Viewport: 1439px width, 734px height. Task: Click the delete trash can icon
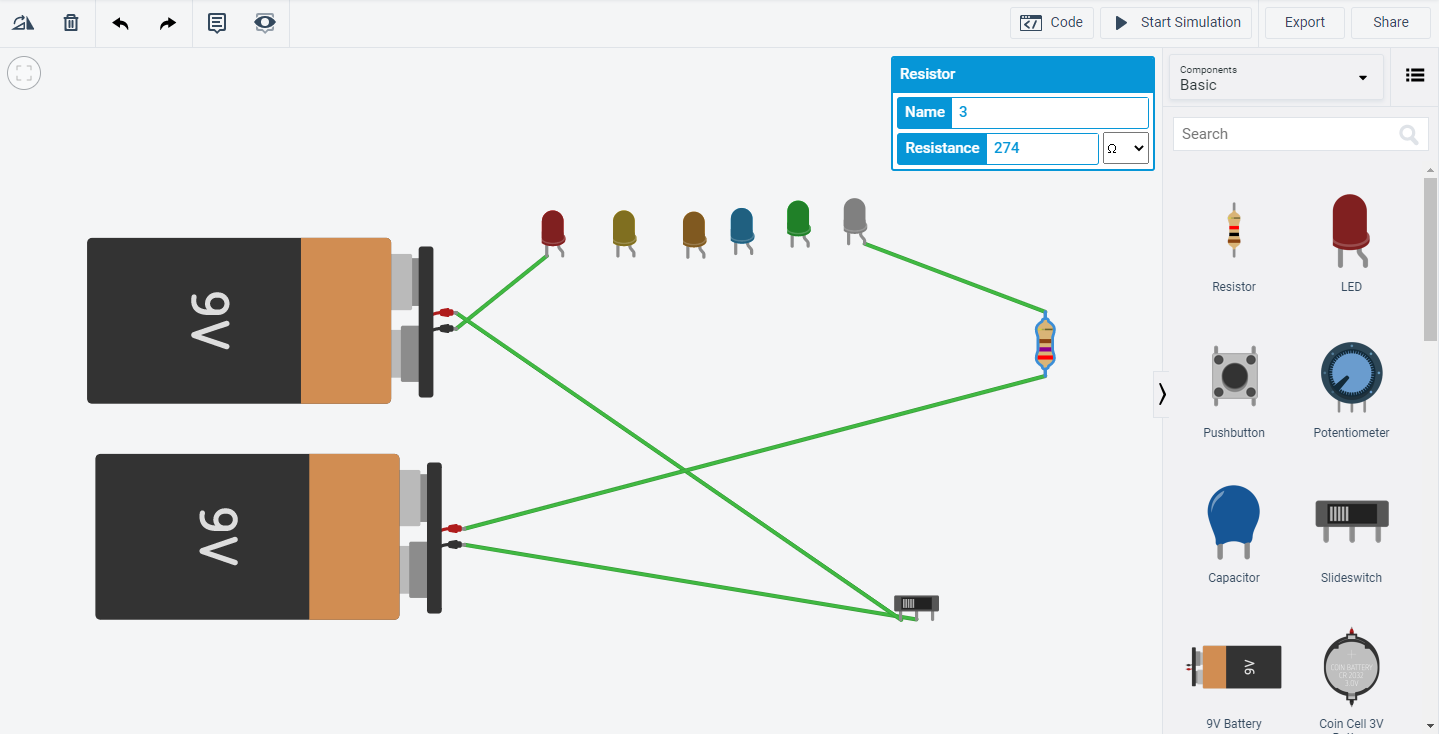pos(71,22)
